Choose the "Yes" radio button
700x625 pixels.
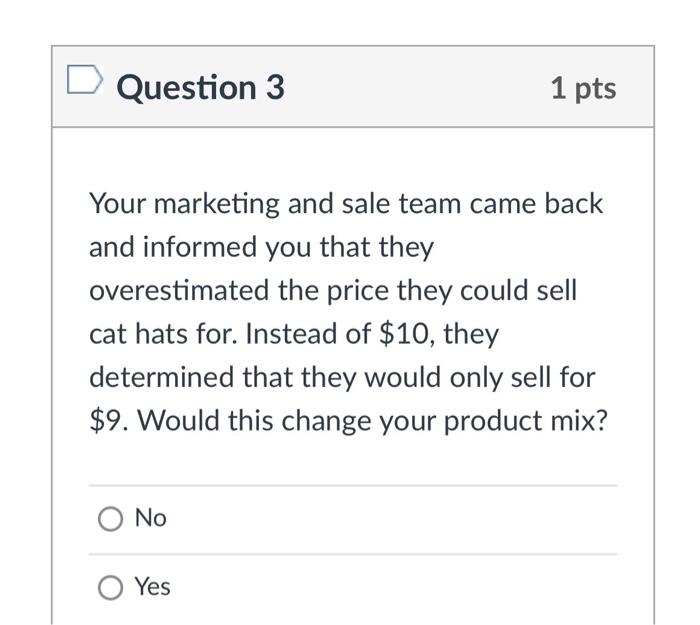point(110,588)
